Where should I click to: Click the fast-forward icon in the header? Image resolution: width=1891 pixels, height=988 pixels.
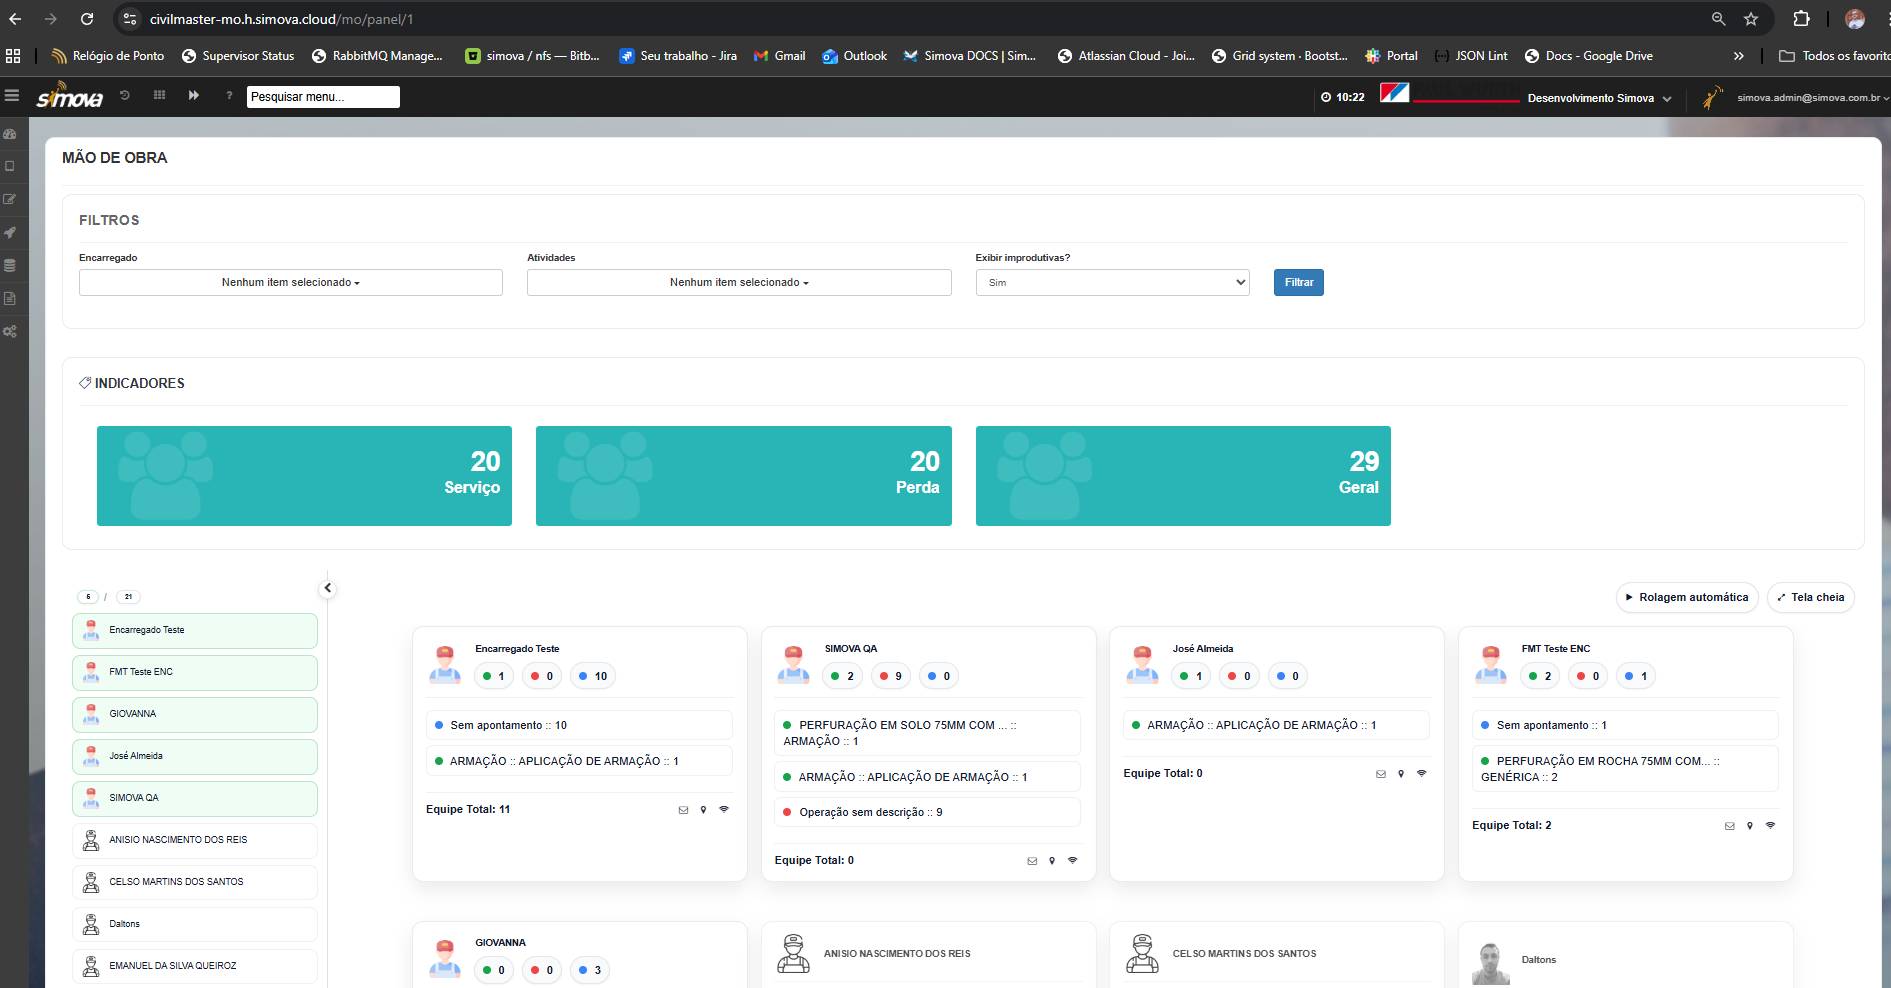pyautogui.click(x=194, y=96)
